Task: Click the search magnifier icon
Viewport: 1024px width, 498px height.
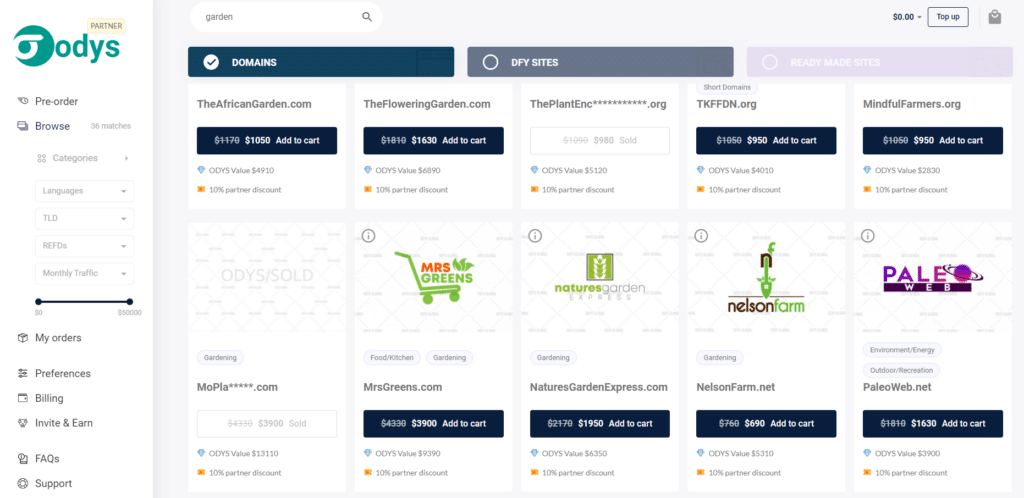Action: coord(366,17)
